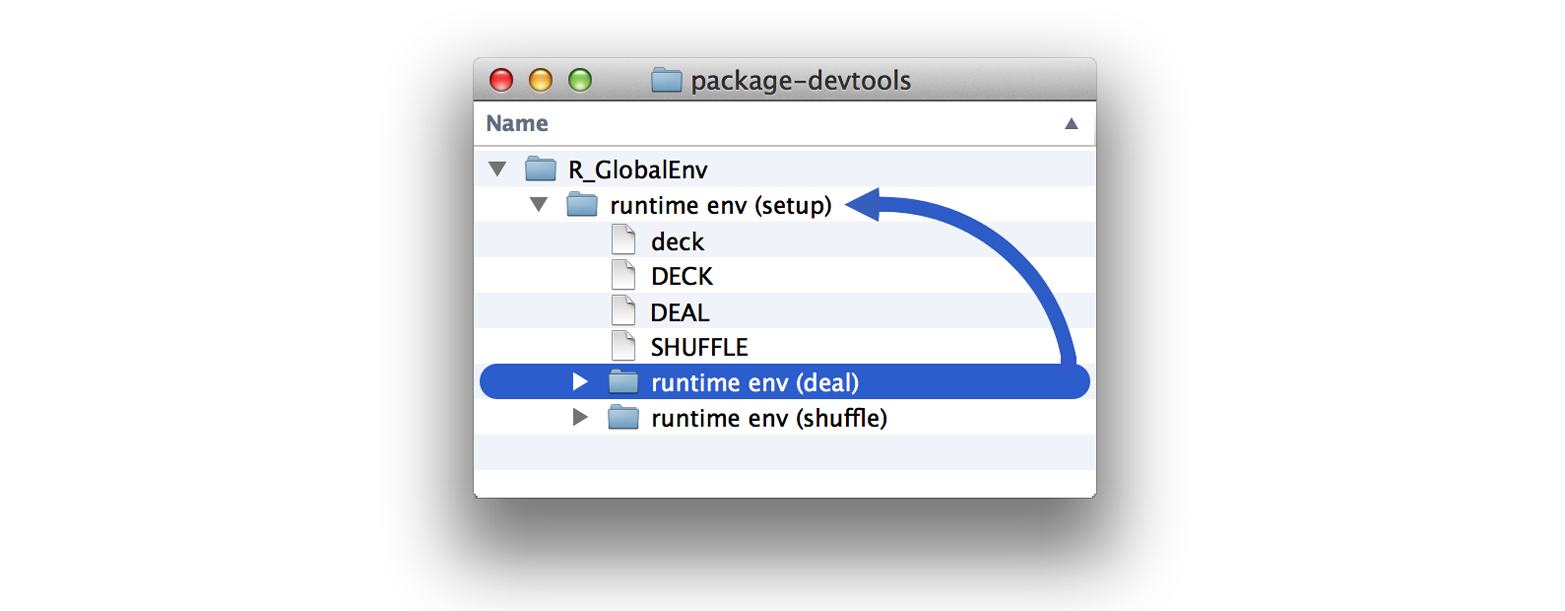
Task: Select the R_GlobalEnv folder name
Action: (x=623, y=169)
